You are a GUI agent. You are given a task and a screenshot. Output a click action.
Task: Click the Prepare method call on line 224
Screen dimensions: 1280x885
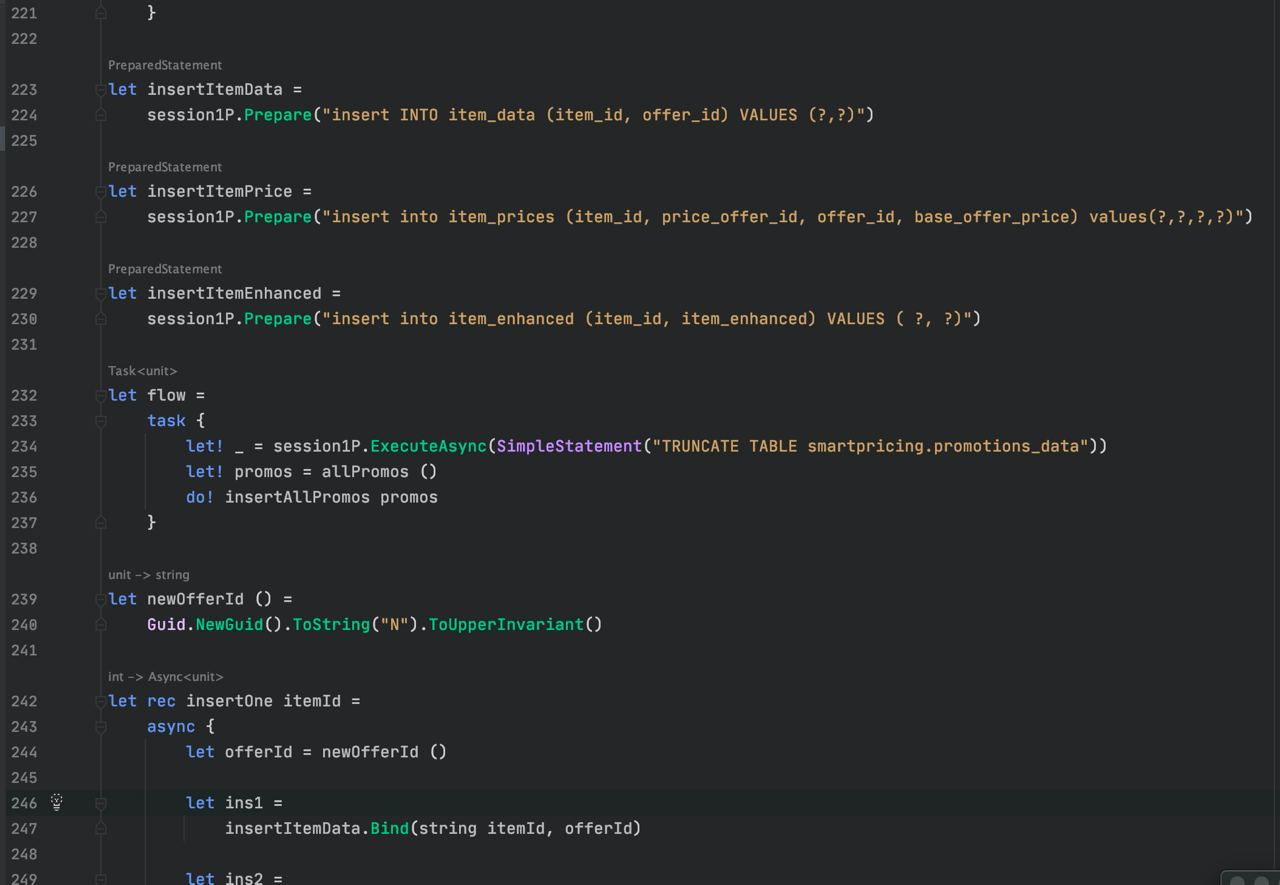point(278,115)
